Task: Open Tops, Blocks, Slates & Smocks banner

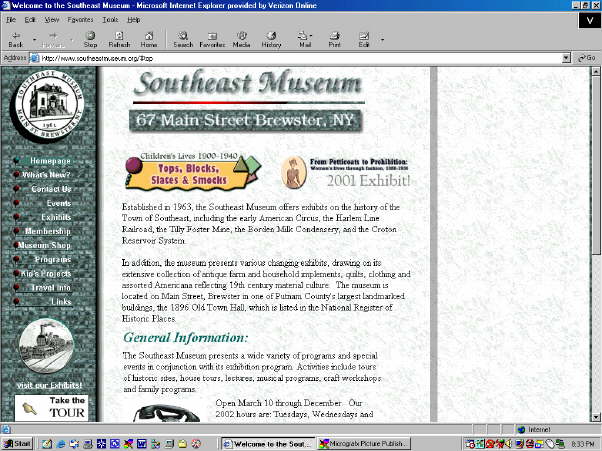Action: pyautogui.click(x=193, y=171)
